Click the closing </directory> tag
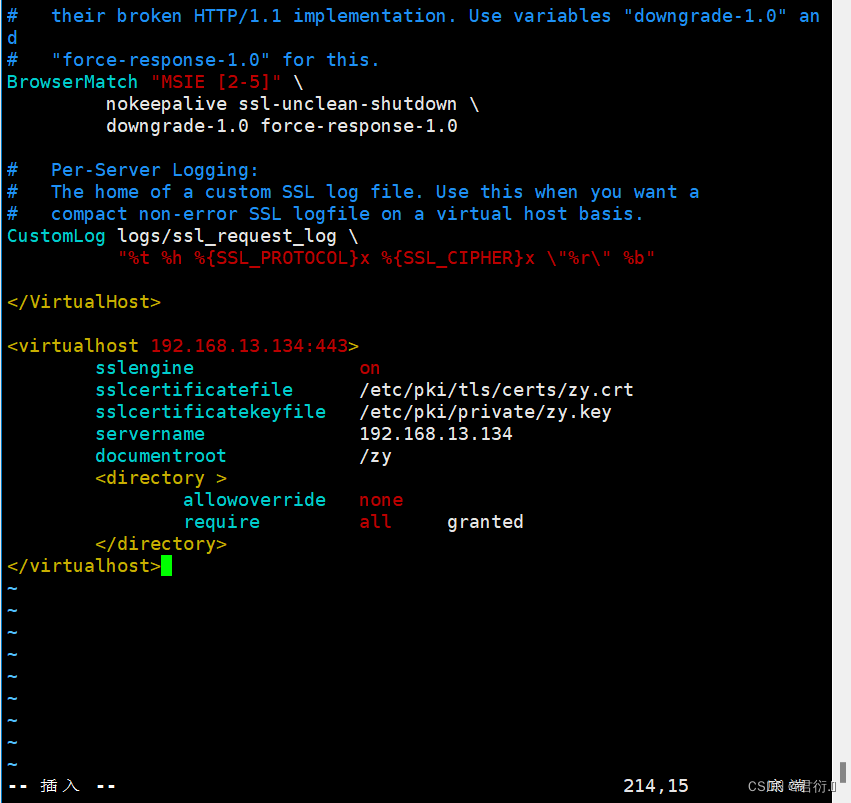The width and height of the screenshot is (851, 803). tap(161, 544)
